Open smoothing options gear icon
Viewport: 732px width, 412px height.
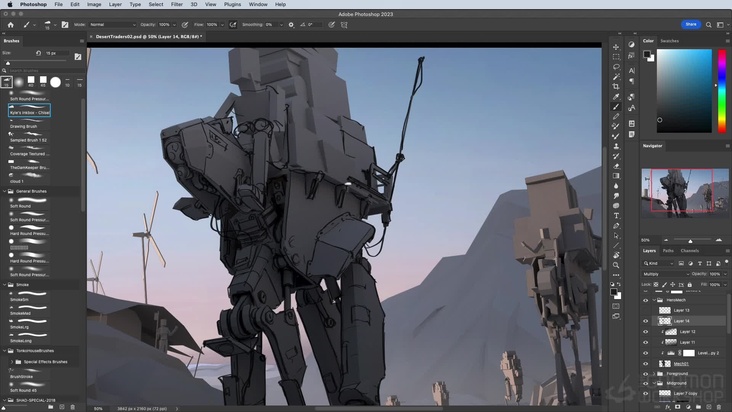[x=291, y=25]
